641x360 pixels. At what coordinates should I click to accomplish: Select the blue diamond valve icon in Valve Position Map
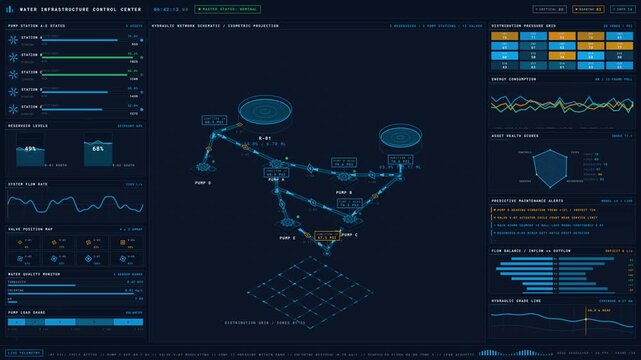(88, 259)
